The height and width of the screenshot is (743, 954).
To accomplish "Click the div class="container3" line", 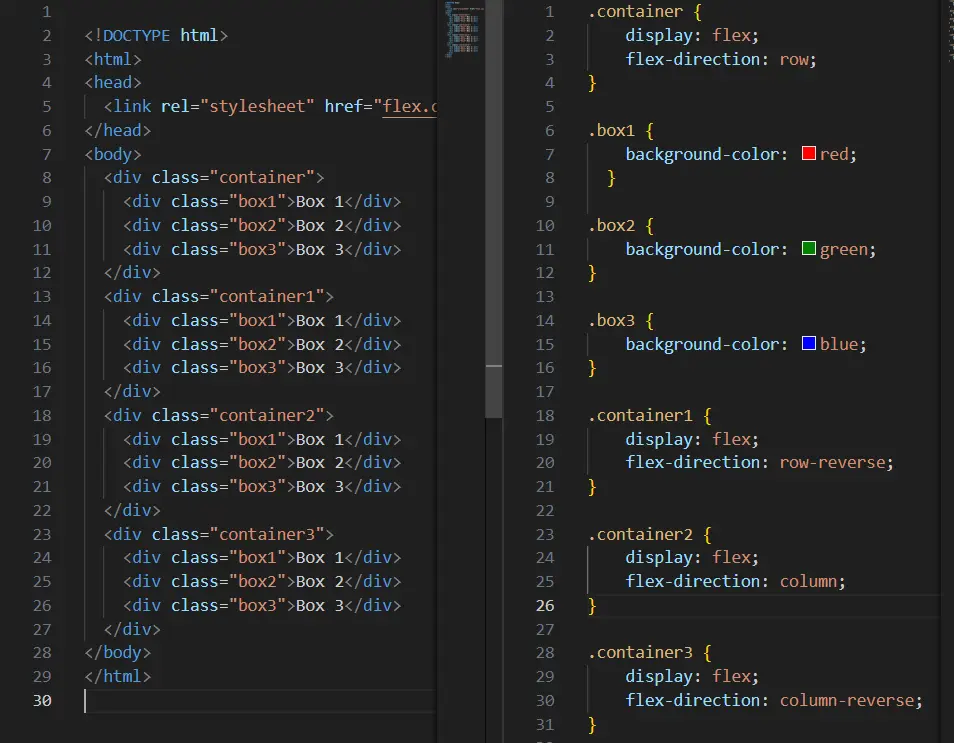I will click(219, 534).
